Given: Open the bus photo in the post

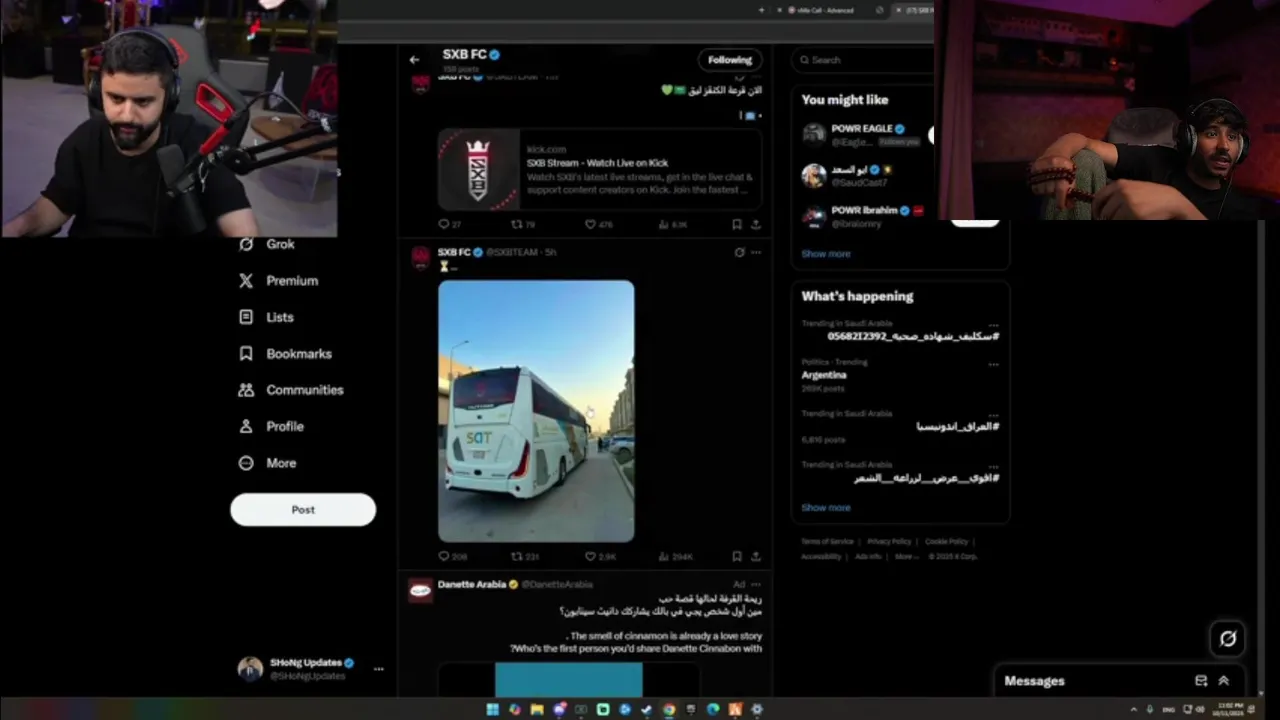Looking at the screenshot, I should point(536,411).
